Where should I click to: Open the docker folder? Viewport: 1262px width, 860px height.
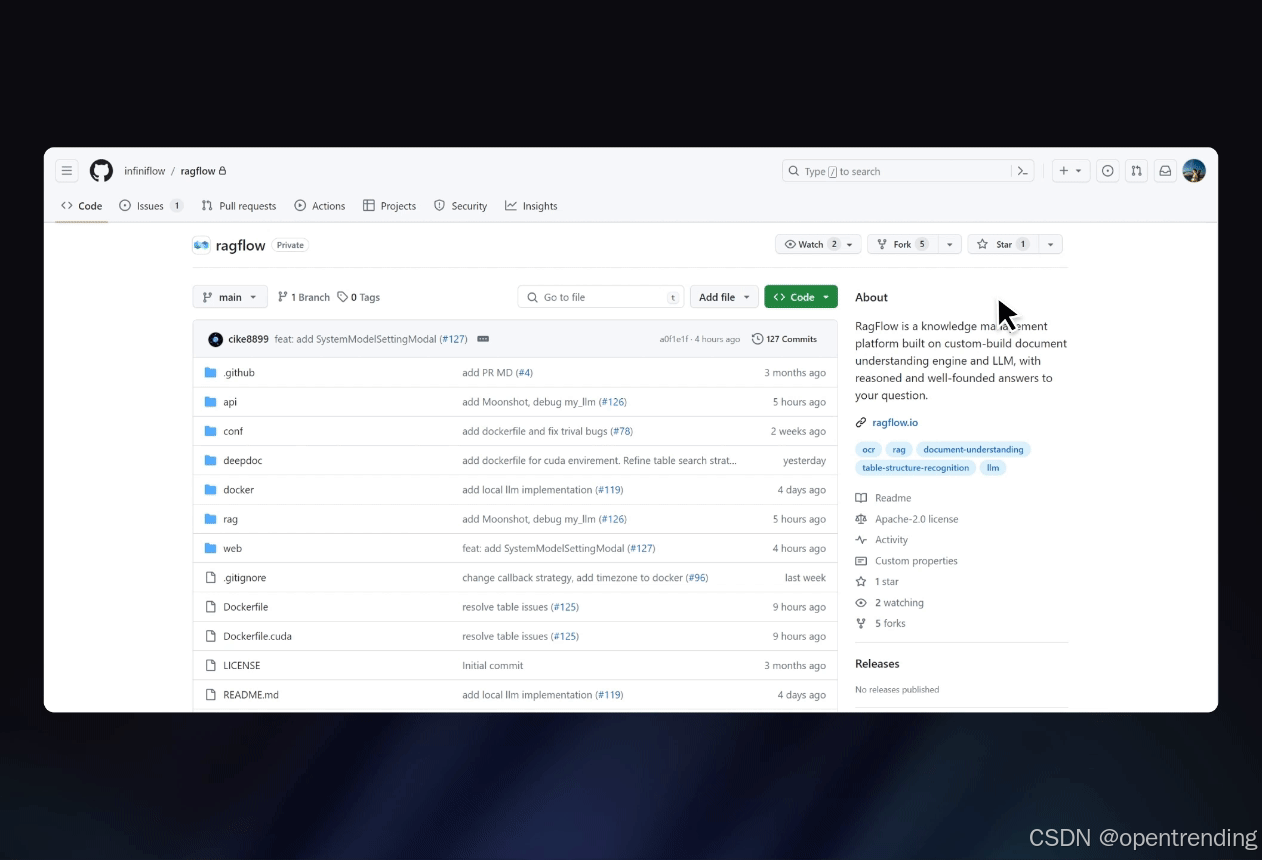tap(238, 490)
